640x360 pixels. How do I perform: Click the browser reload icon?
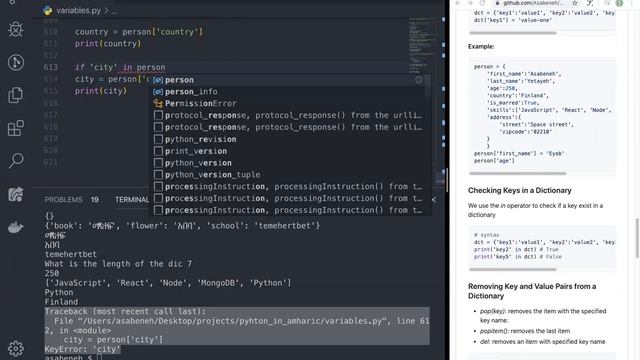tap(482, 3)
